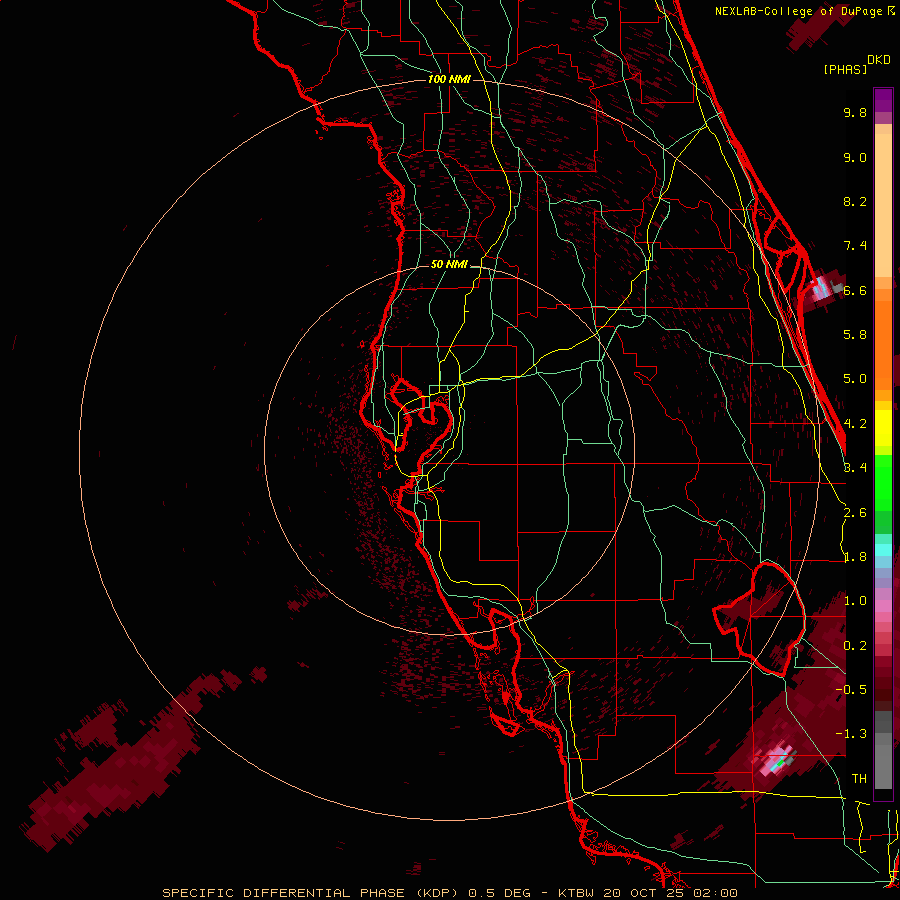
Task: Click the 4.2 value on the scale
Action: 855,424
